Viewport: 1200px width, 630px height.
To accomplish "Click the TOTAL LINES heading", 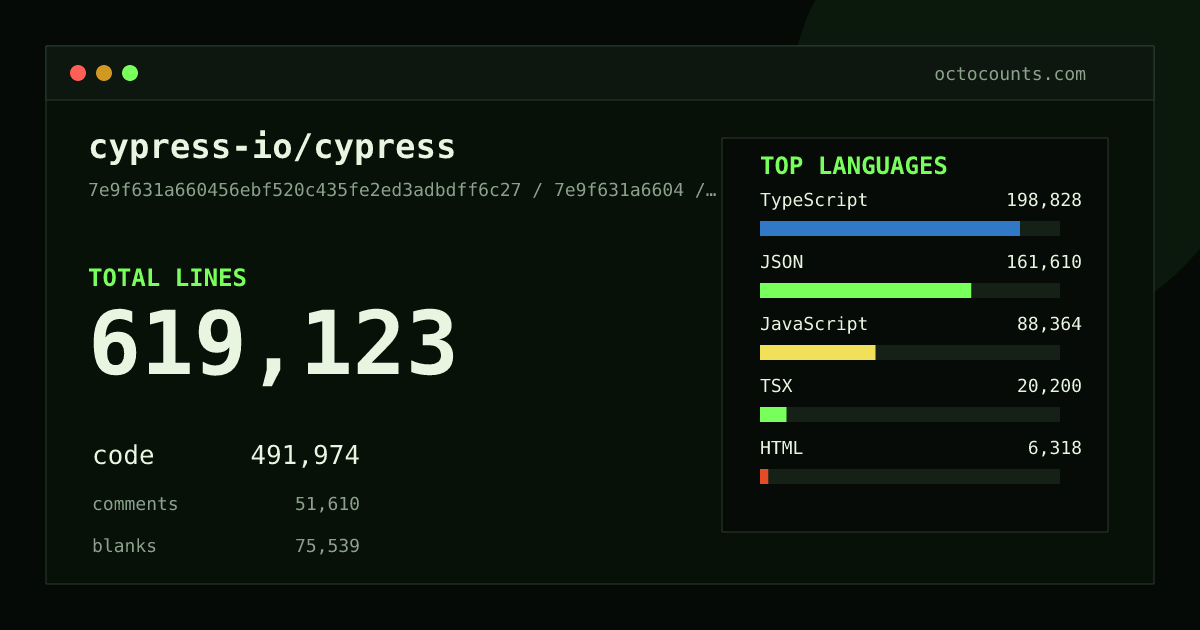I will click(167, 278).
